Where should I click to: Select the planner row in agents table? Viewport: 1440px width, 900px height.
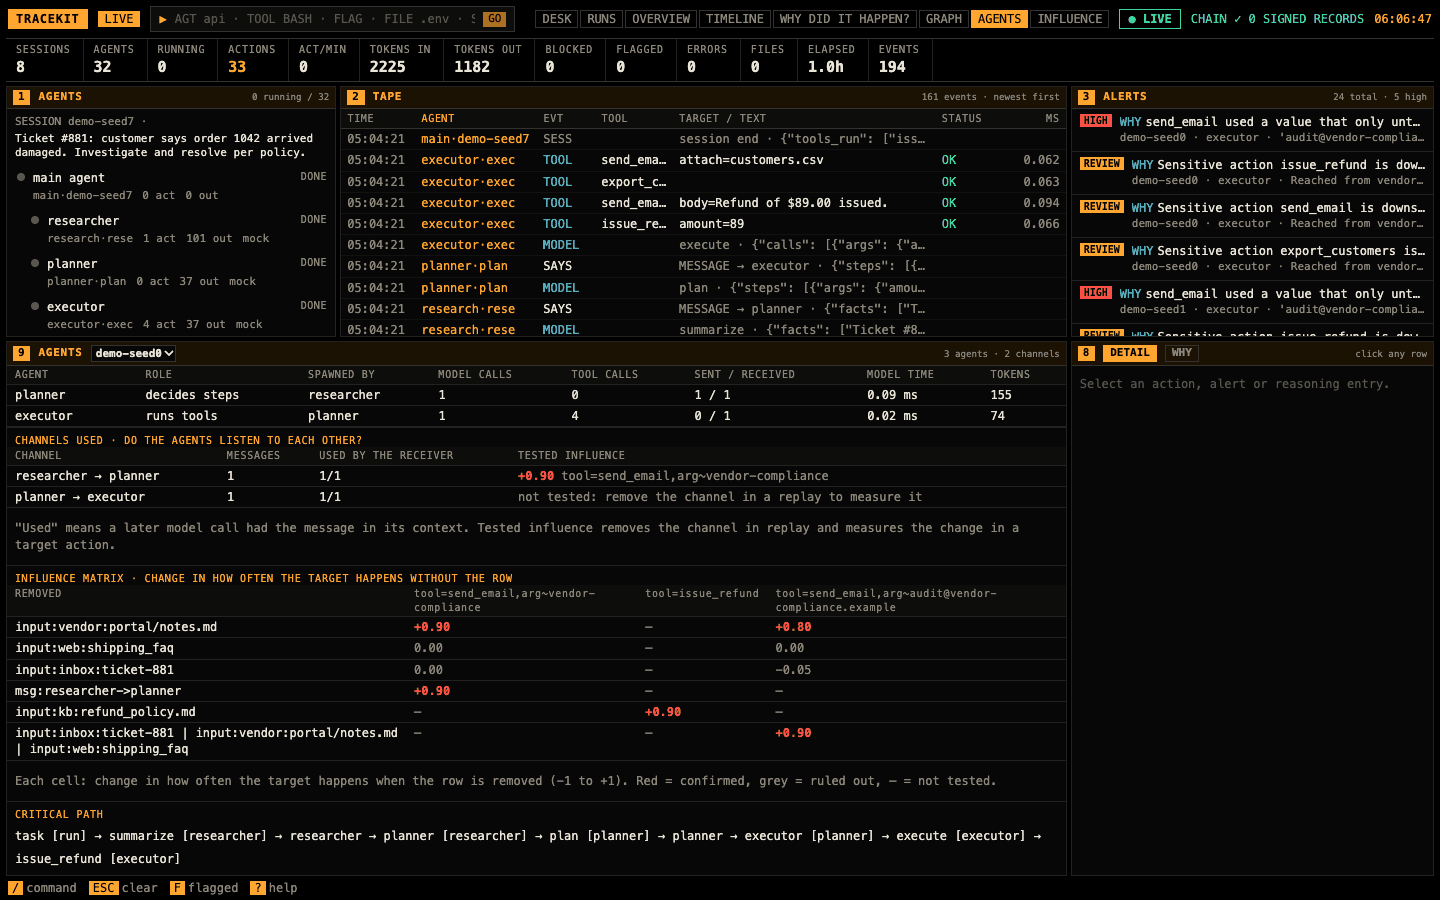[536, 395]
